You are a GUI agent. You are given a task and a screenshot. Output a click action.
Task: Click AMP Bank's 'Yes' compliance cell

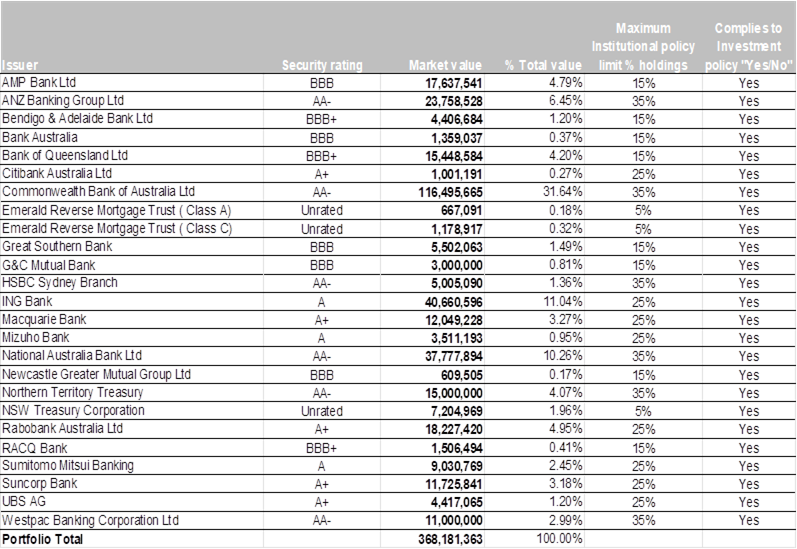click(749, 83)
